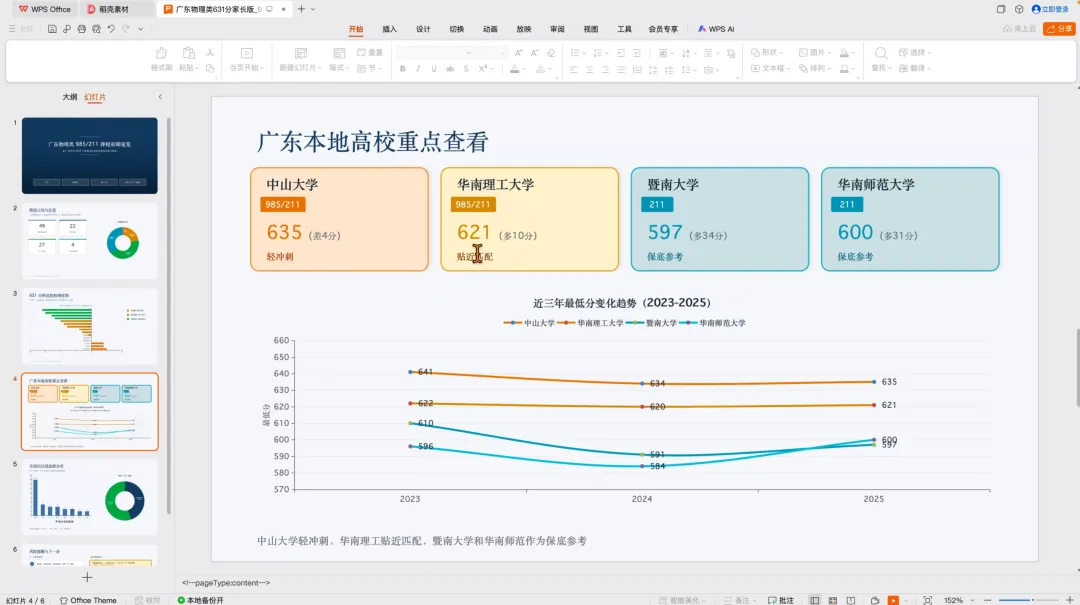Select slide 5 thumbnail
1080x605 pixels.
(x=90, y=497)
